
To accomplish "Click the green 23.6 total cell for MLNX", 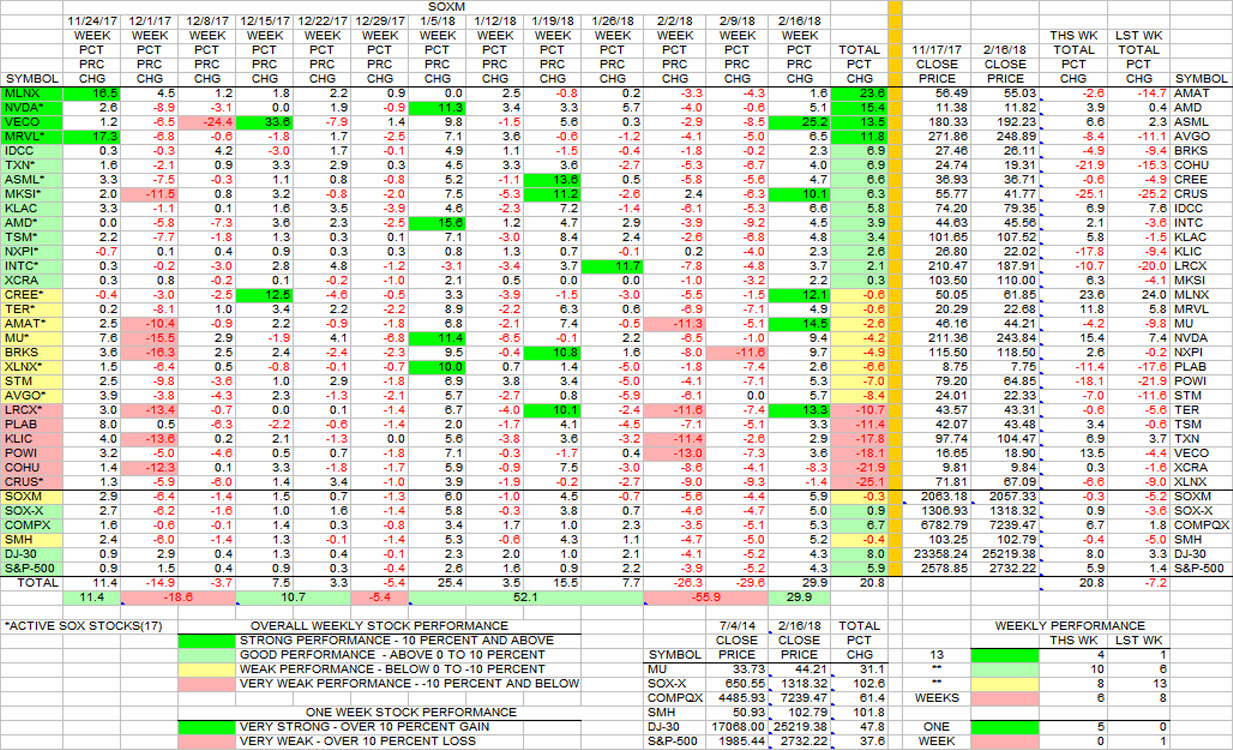I will [x=859, y=93].
